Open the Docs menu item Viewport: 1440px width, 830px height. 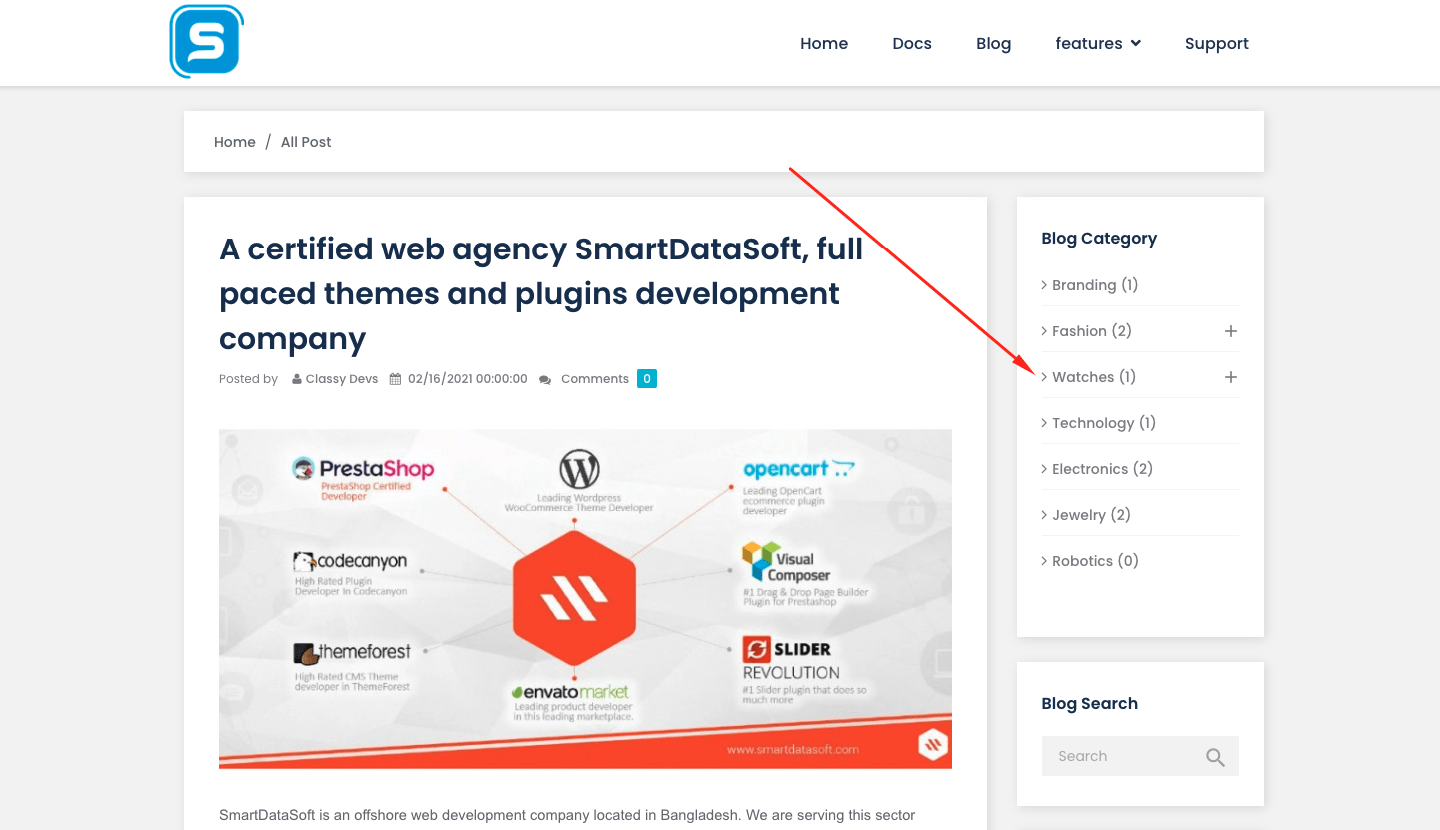tap(912, 43)
